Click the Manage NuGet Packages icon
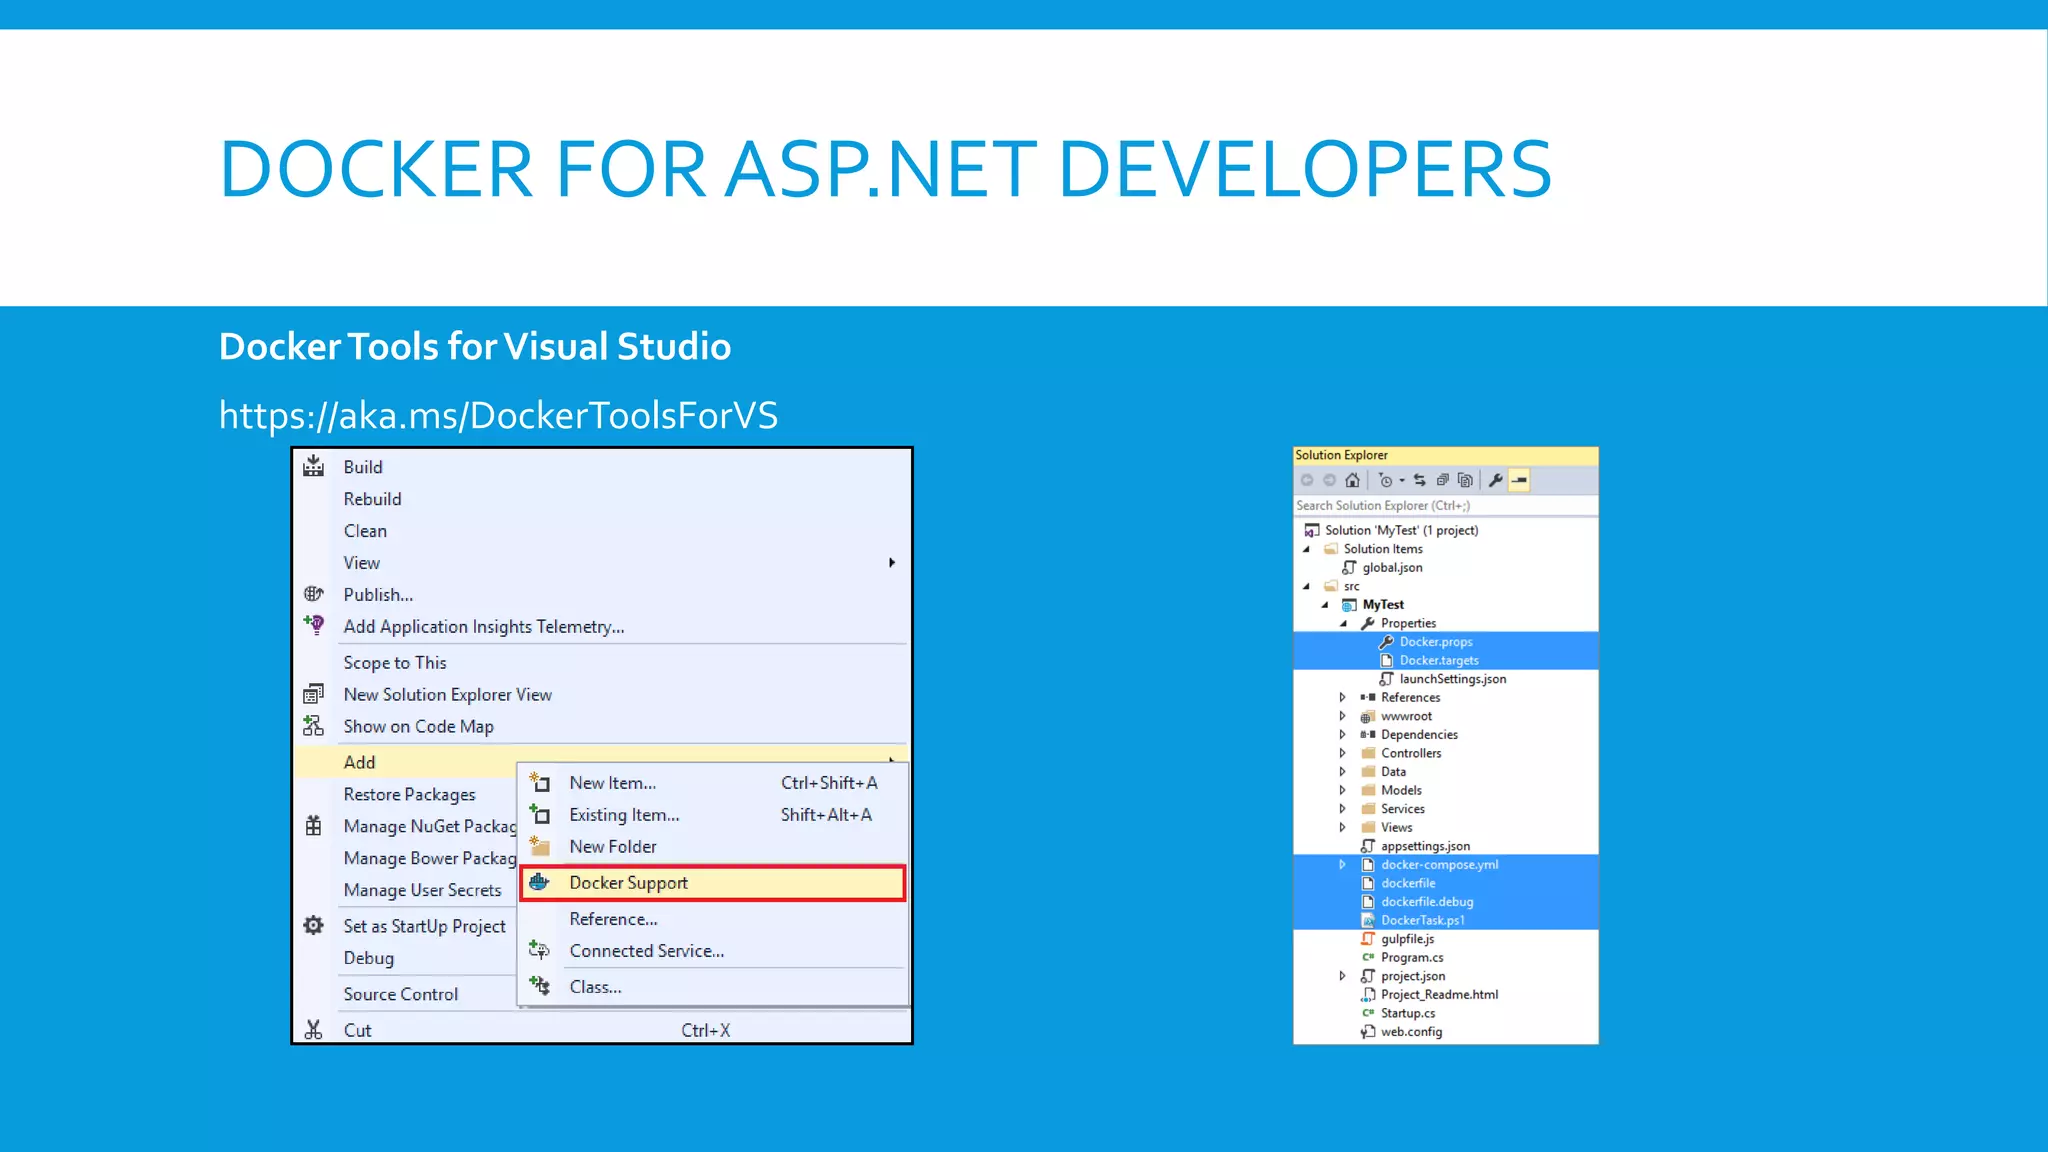The image size is (2048, 1152). click(313, 826)
